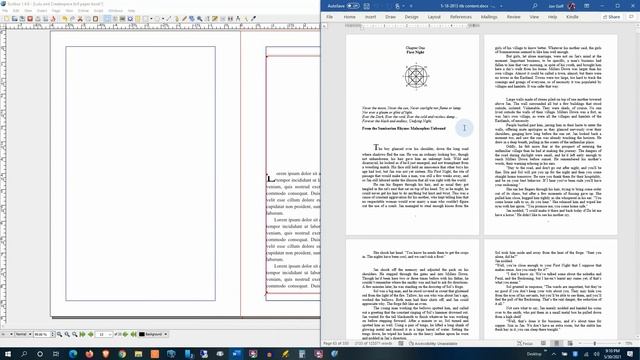Screen dimensions: 640x360
Task: Click the Undo icon in Scribus toolbar
Action: (x=64, y=18)
